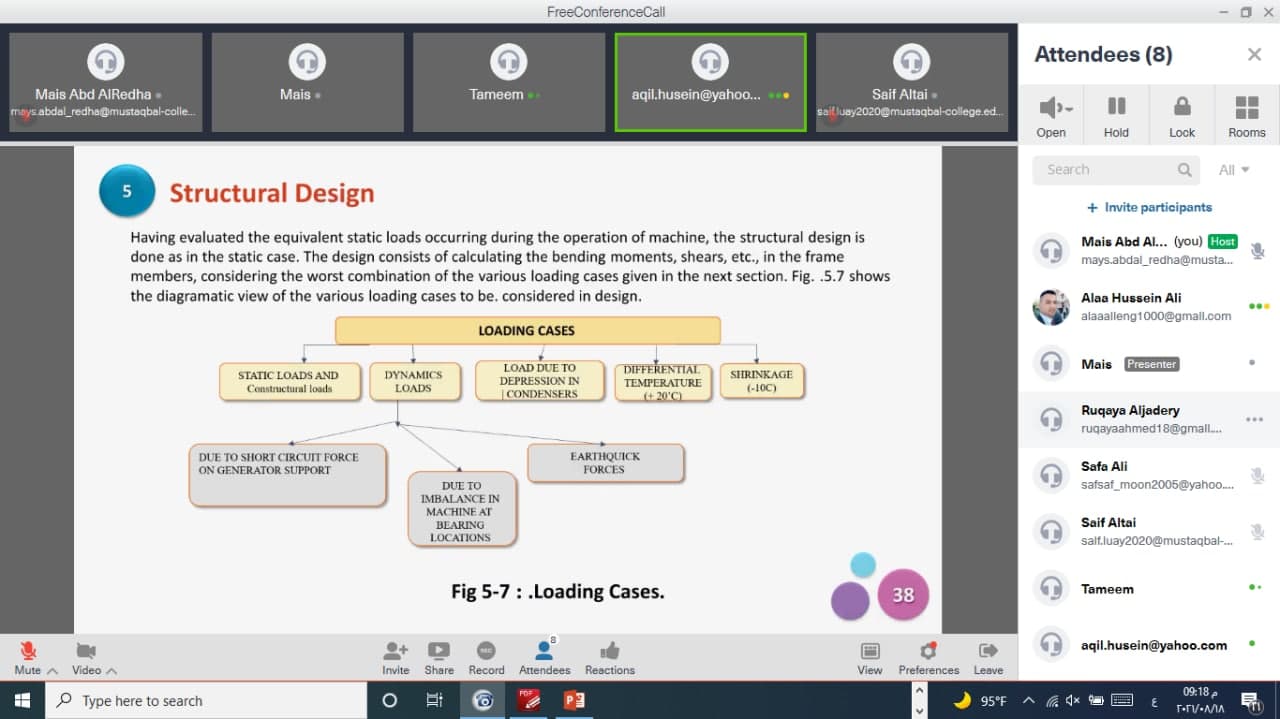
Task: Start screen sharing with Share icon
Action: pos(438,651)
